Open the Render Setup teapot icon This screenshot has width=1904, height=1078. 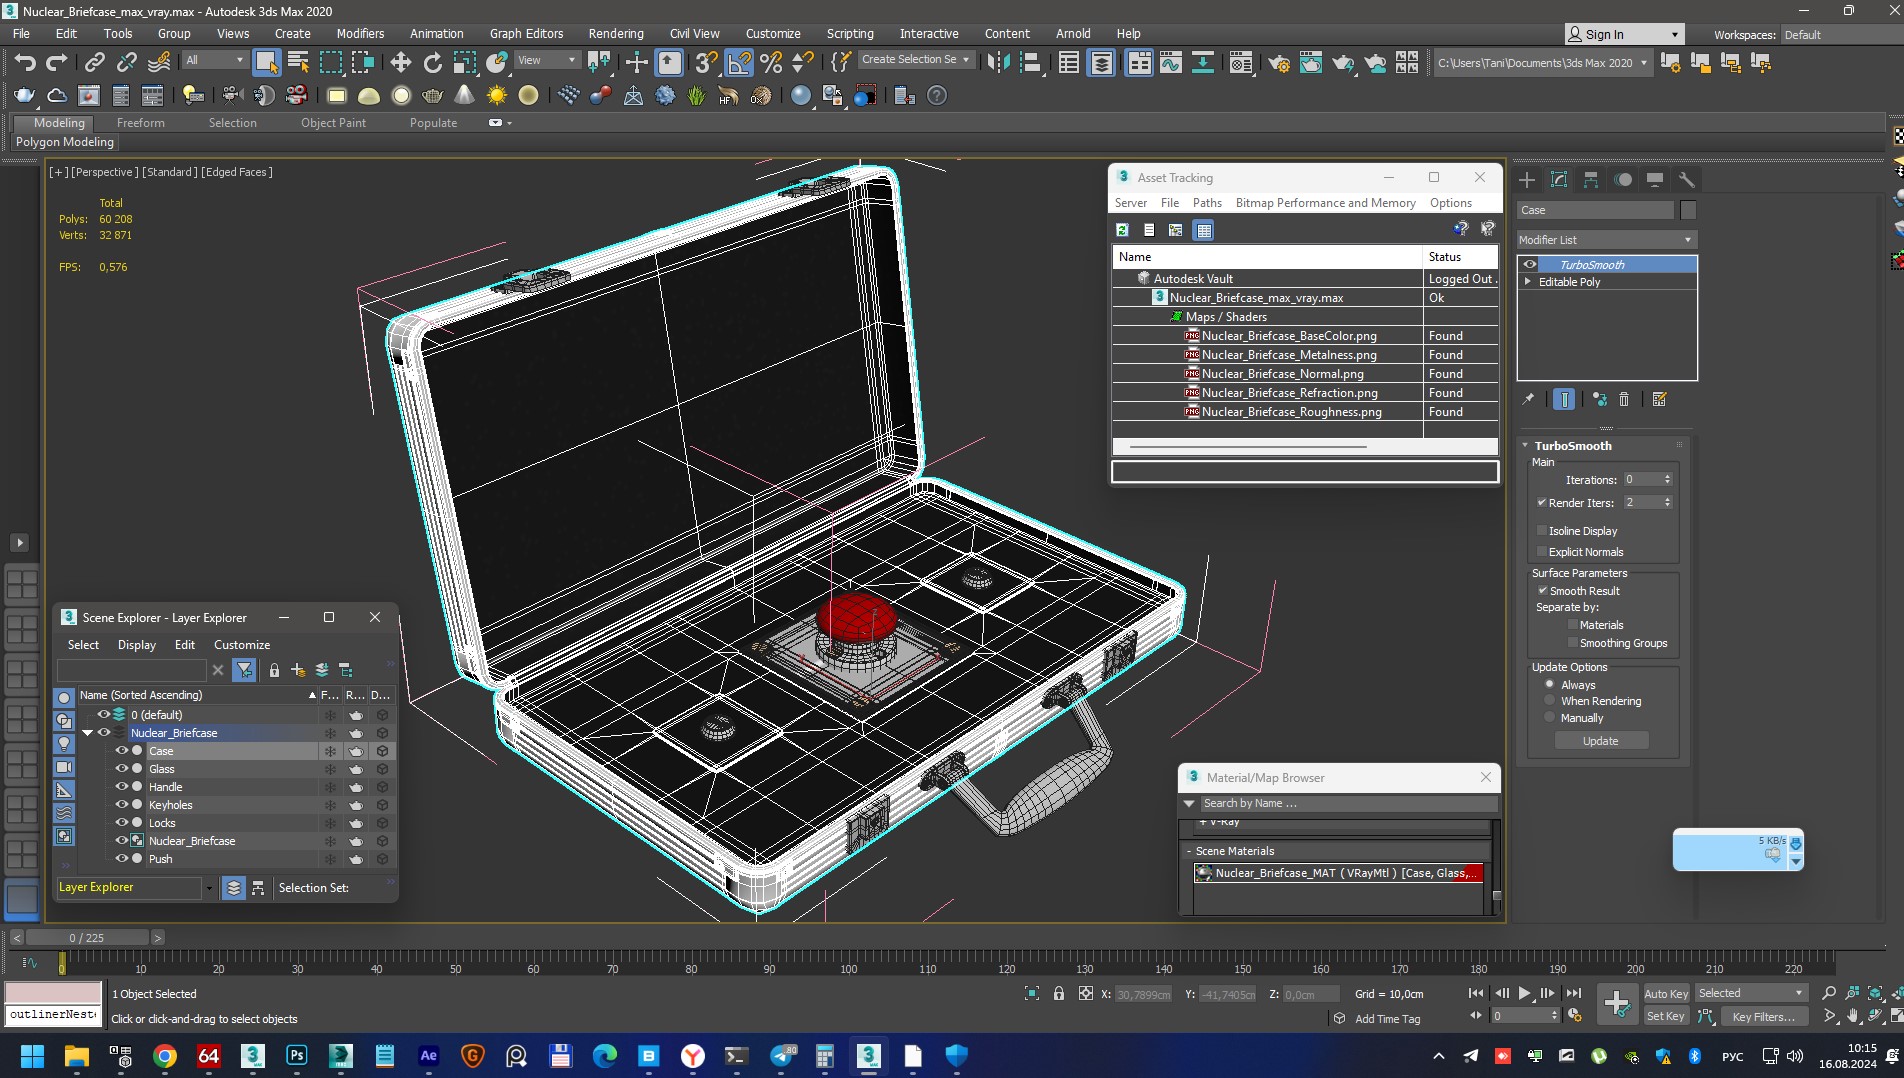1278,63
